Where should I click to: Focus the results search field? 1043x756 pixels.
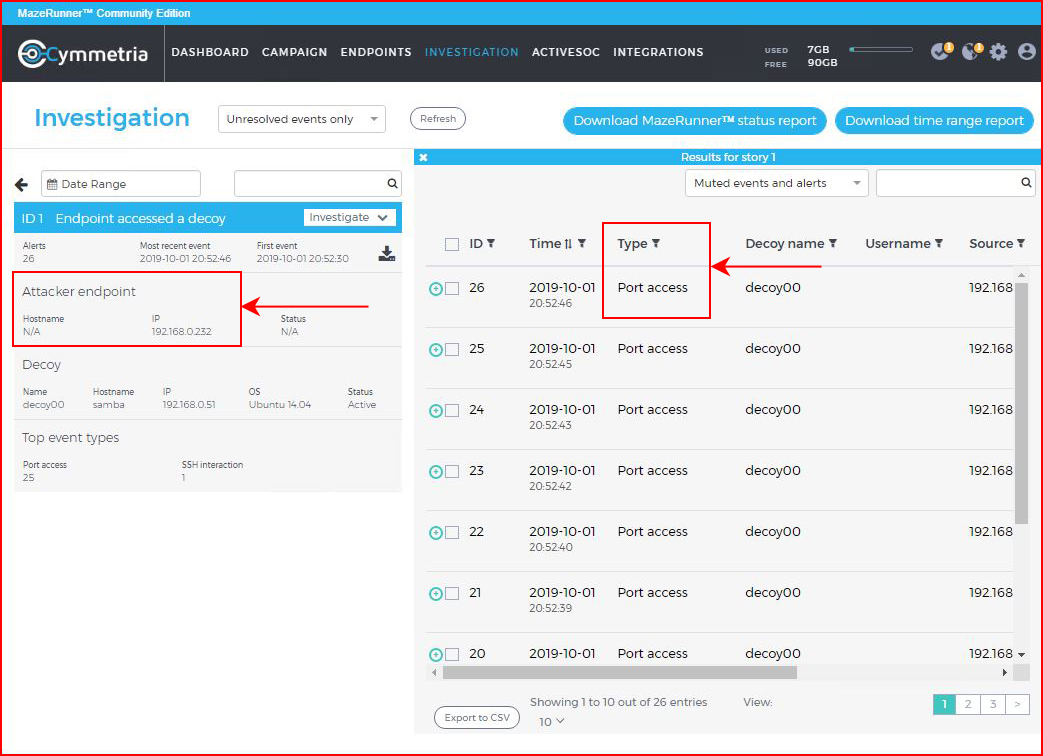click(955, 183)
